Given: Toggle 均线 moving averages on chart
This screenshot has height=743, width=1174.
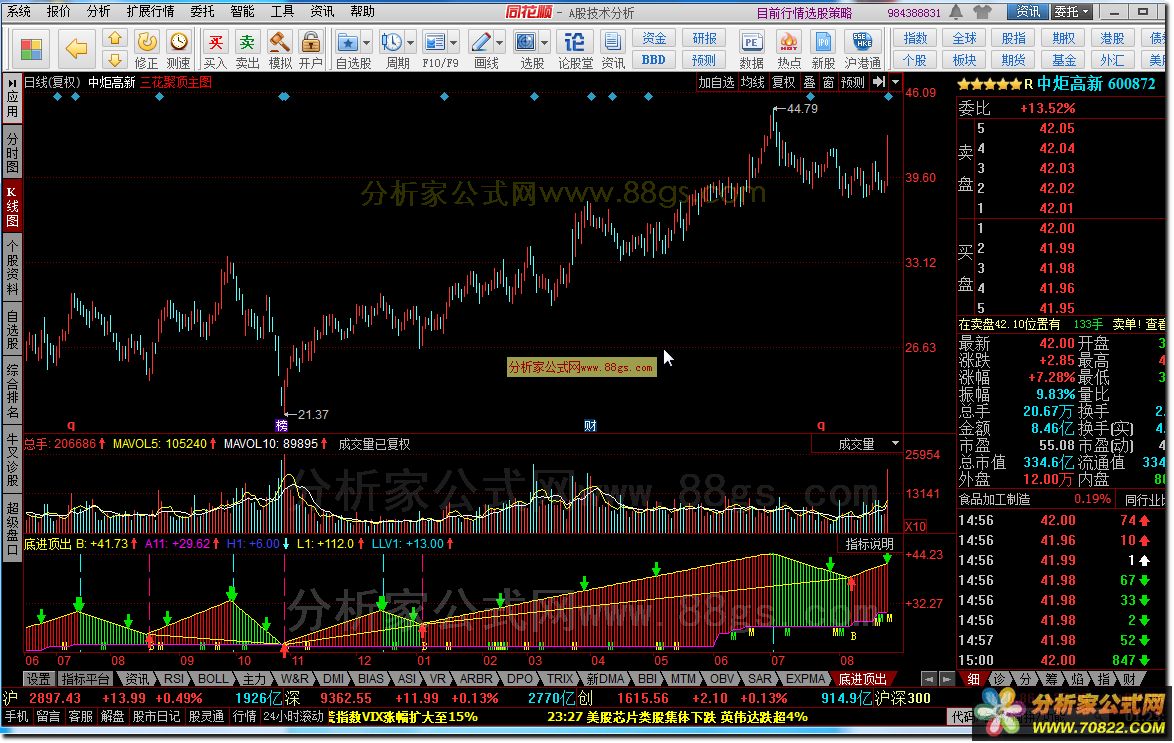Looking at the screenshot, I should 752,82.
